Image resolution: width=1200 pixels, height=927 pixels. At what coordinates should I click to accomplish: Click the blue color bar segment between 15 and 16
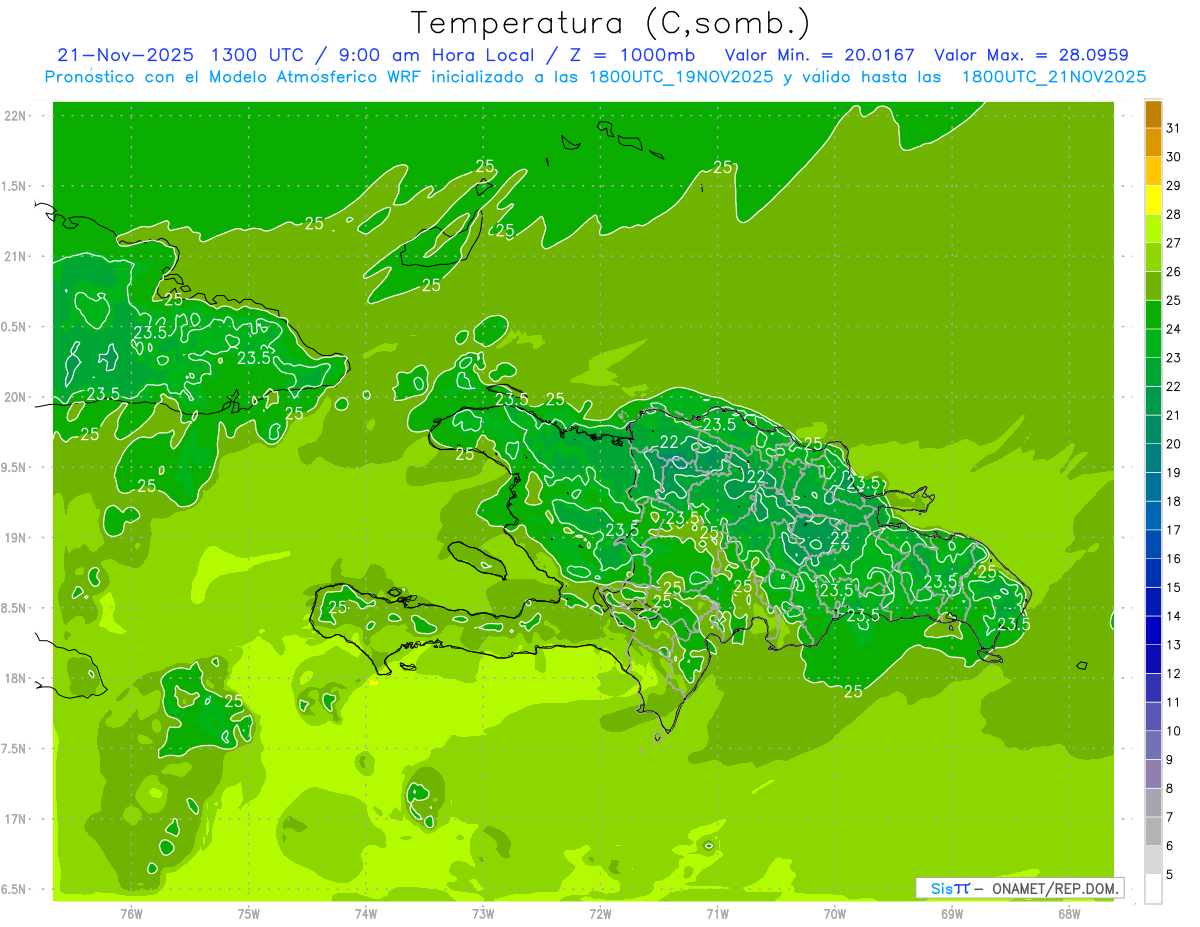1153,573
